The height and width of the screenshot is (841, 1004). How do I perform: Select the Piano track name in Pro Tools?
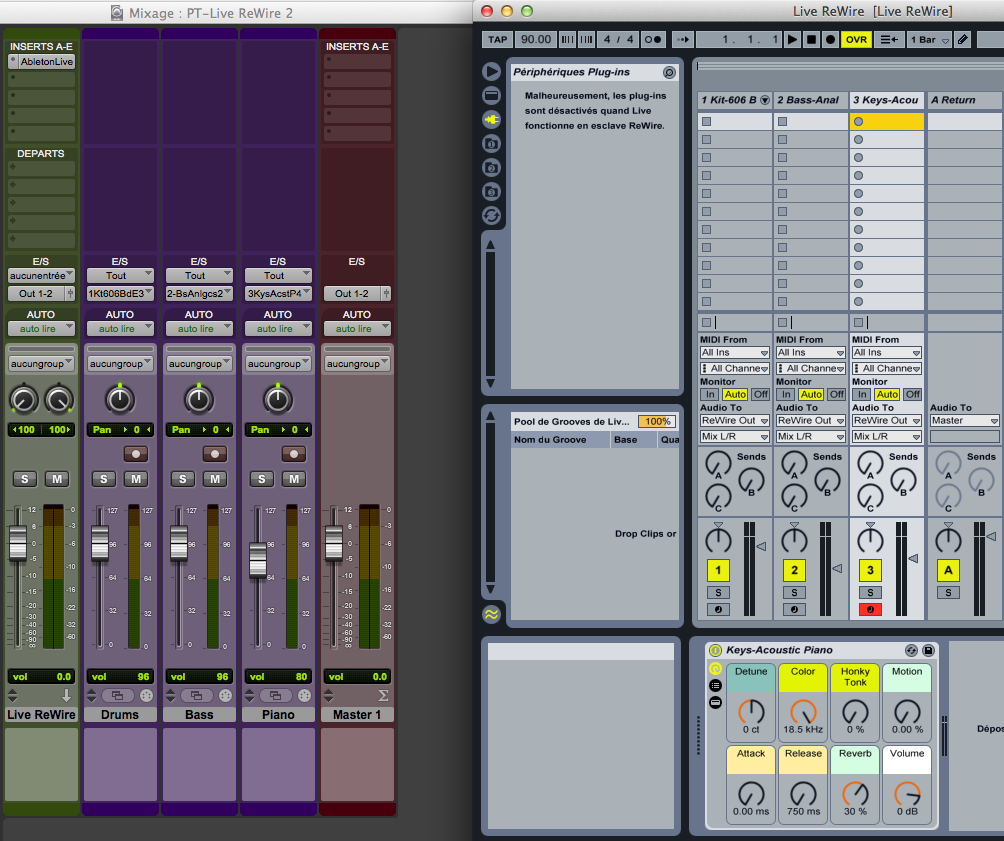coord(278,715)
